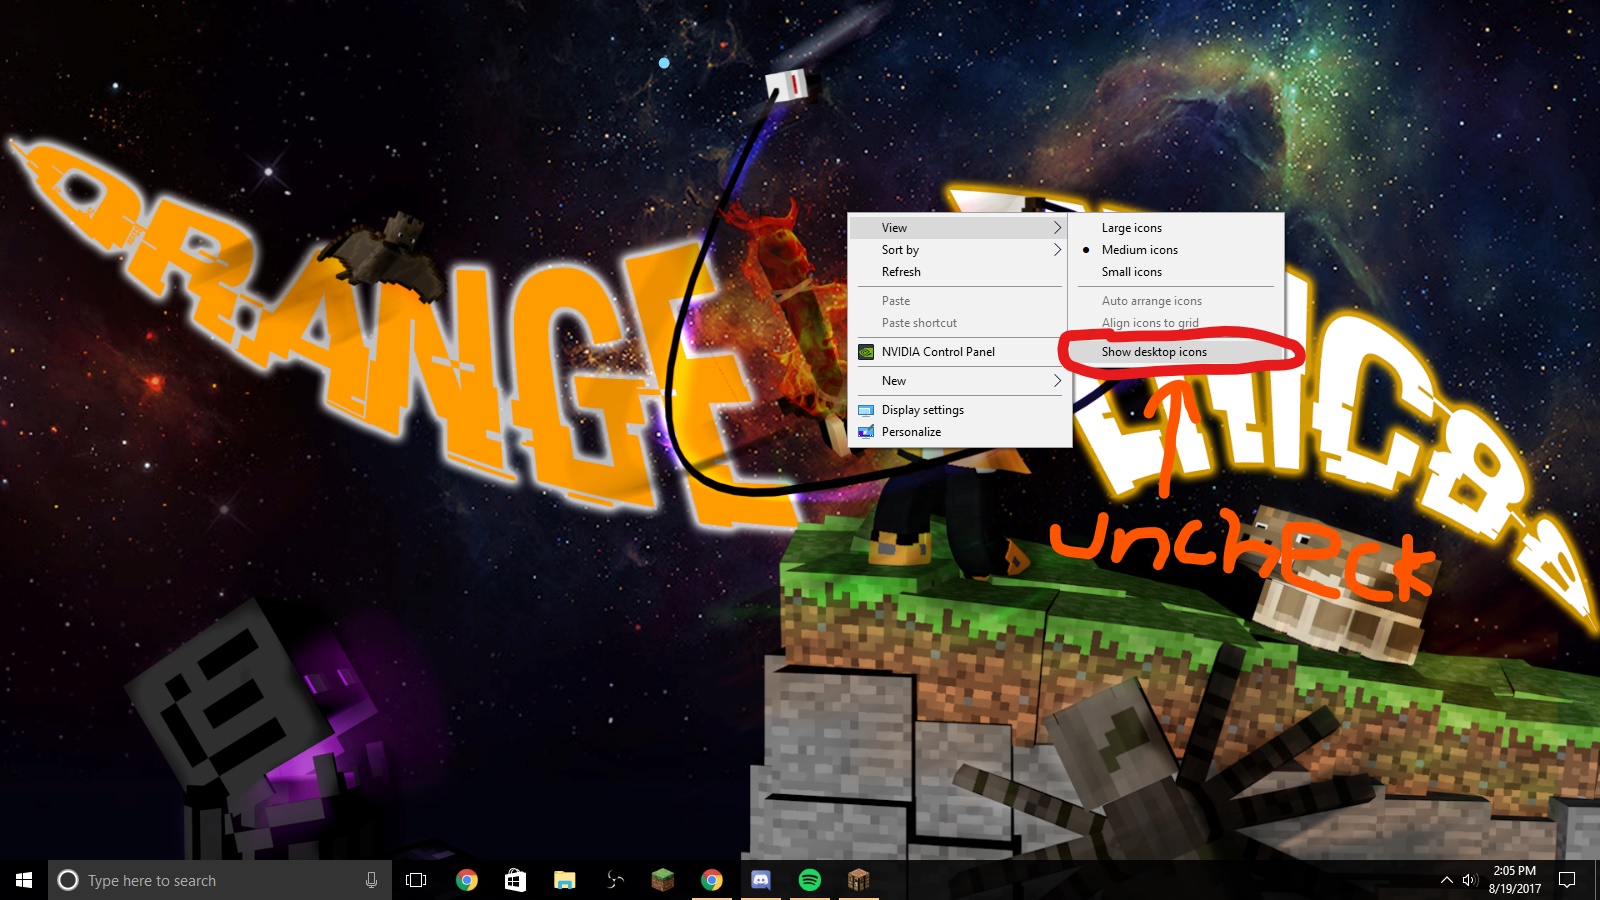The width and height of the screenshot is (1600, 900).
Task: Toggle Show desktop icons
Action: (x=1176, y=352)
